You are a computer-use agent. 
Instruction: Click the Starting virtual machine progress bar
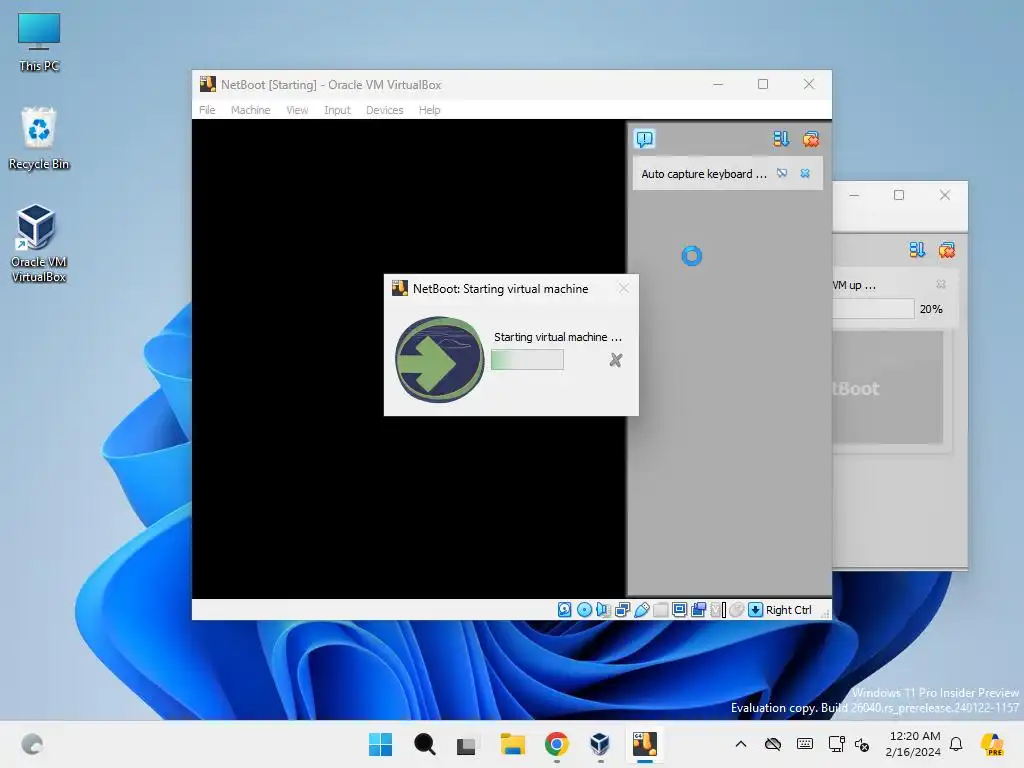(527, 360)
